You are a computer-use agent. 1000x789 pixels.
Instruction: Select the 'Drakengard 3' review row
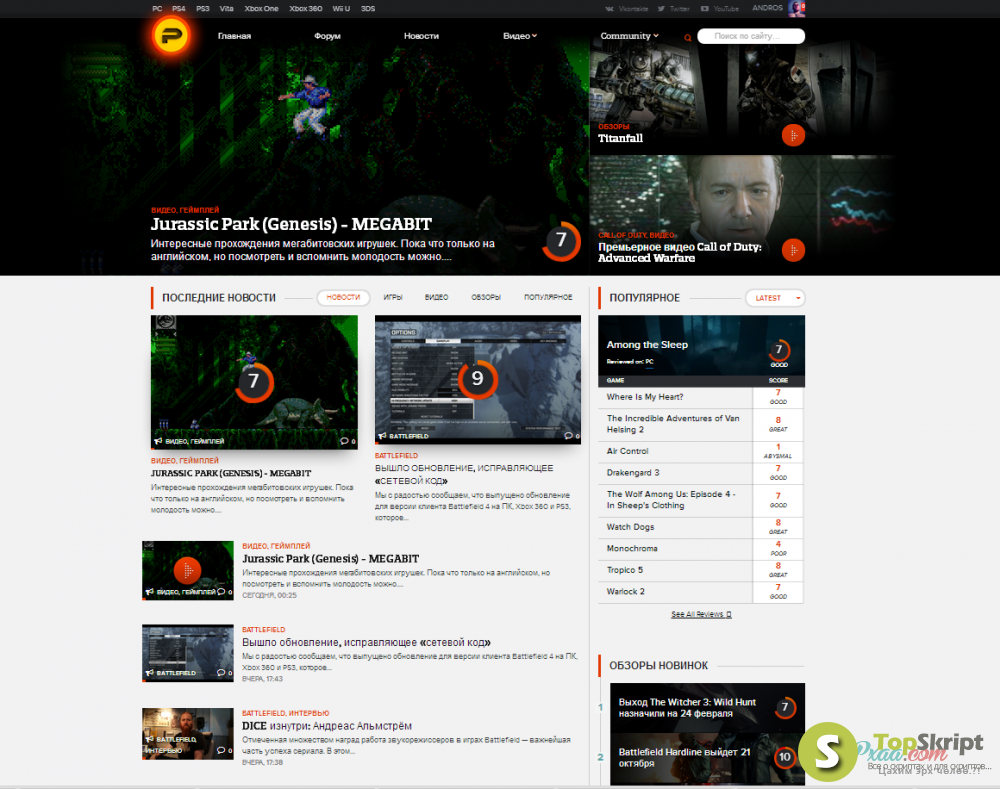click(701, 473)
